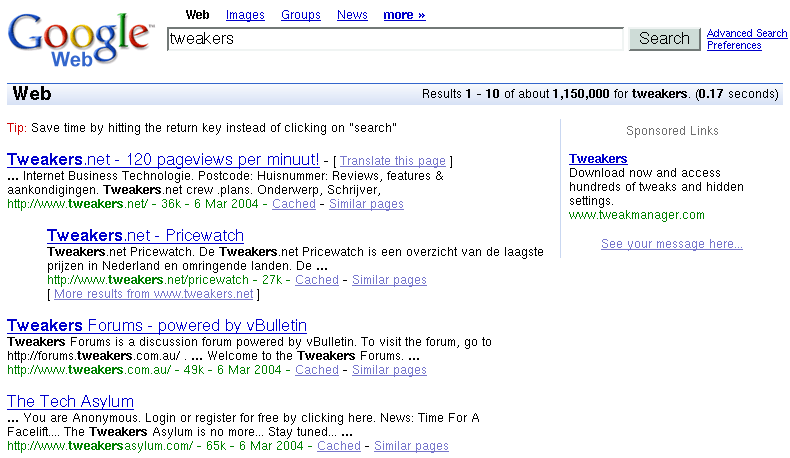This screenshot has height=458, width=790.
Task: Open Cached copy of tweakers.net result
Action: (x=294, y=204)
